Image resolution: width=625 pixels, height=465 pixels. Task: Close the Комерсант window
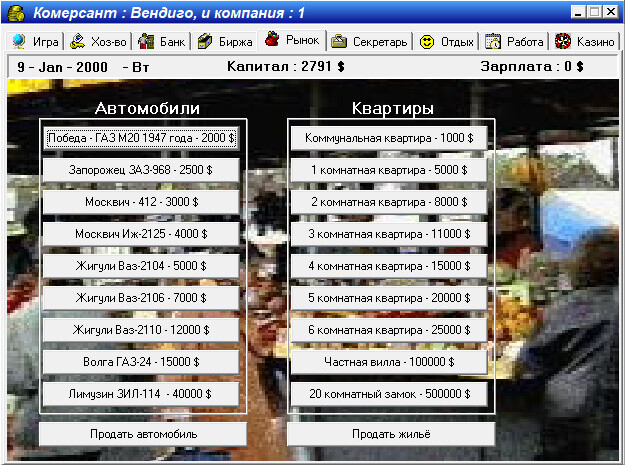coord(611,12)
